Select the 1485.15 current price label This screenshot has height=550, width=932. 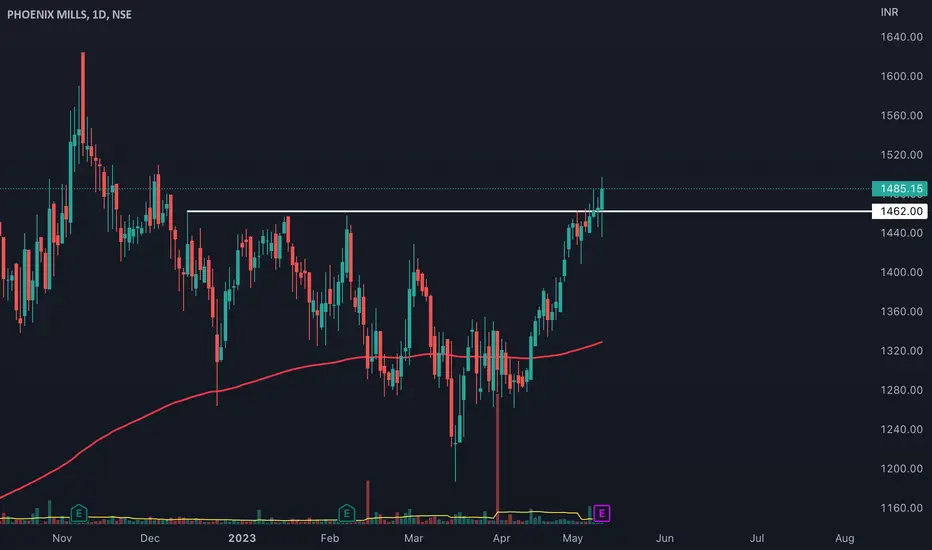click(x=899, y=189)
